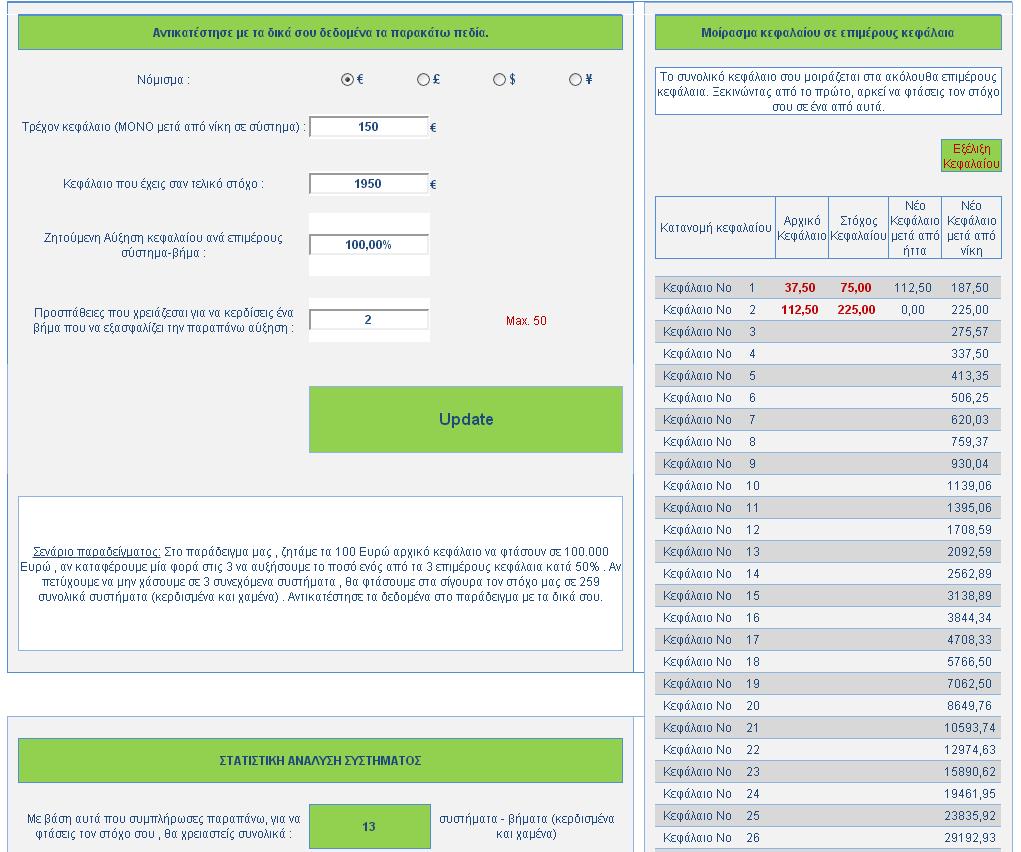Image resolution: width=1021 pixels, height=852 pixels.
Task: Click the value 2562,89
Action: point(969,574)
